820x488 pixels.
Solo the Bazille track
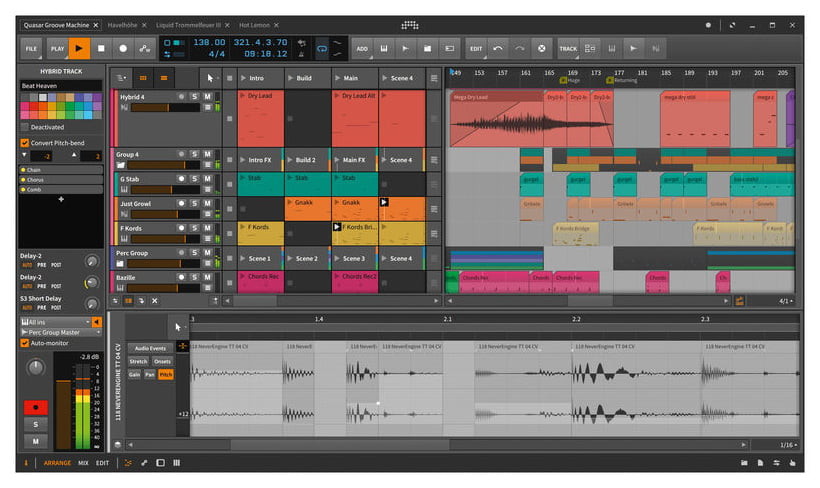tap(194, 277)
